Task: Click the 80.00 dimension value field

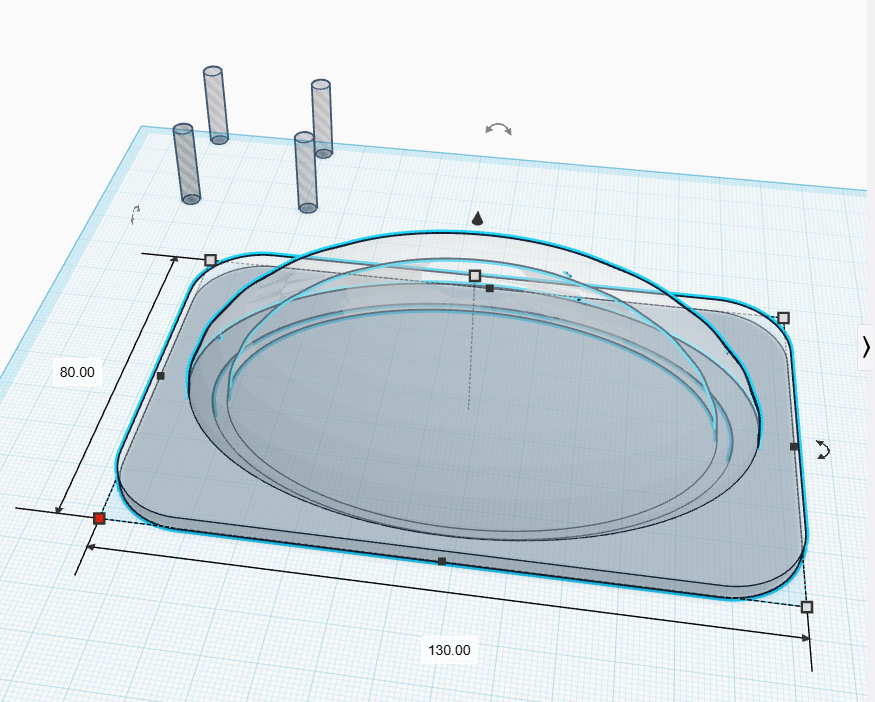Action: tap(77, 372)
